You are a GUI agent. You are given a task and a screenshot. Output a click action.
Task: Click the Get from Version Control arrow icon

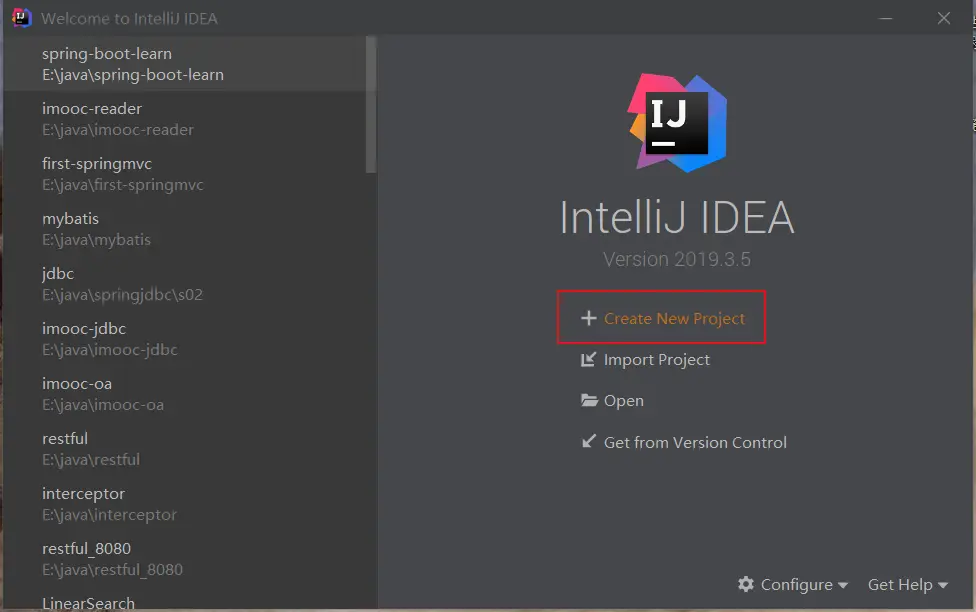(589, 442)
